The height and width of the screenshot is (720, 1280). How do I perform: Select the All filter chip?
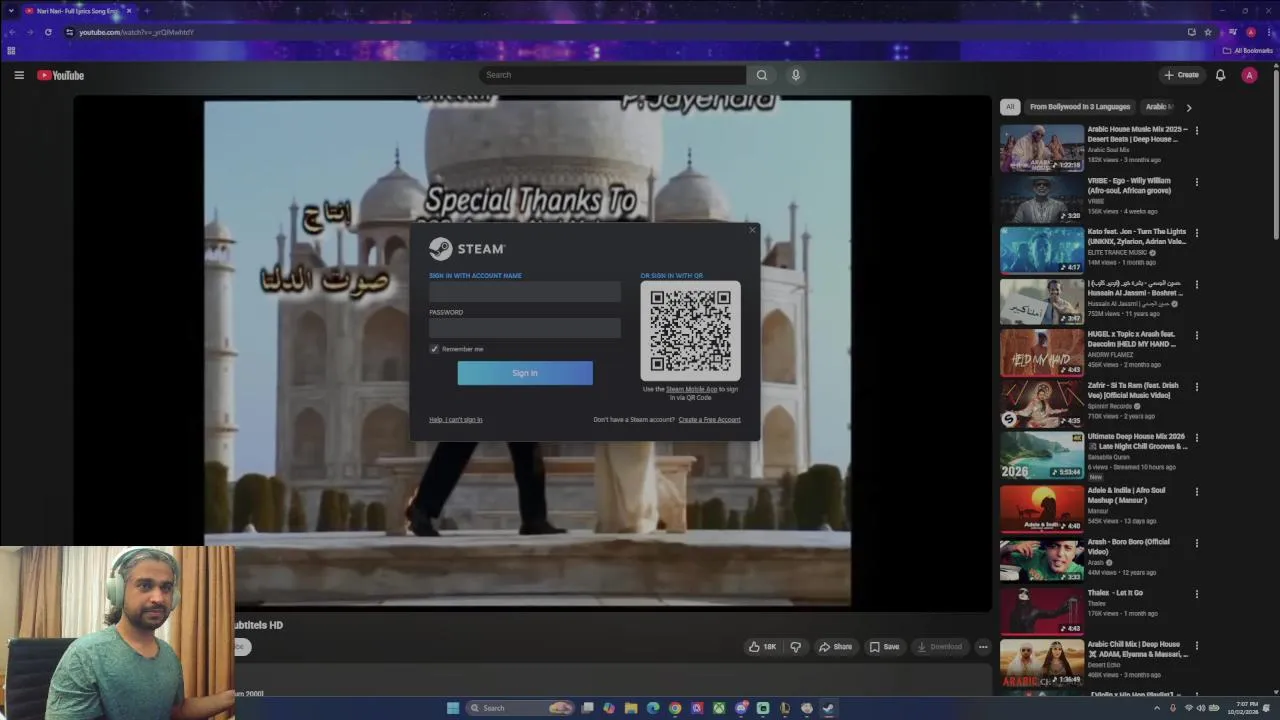pos(1010,107)
